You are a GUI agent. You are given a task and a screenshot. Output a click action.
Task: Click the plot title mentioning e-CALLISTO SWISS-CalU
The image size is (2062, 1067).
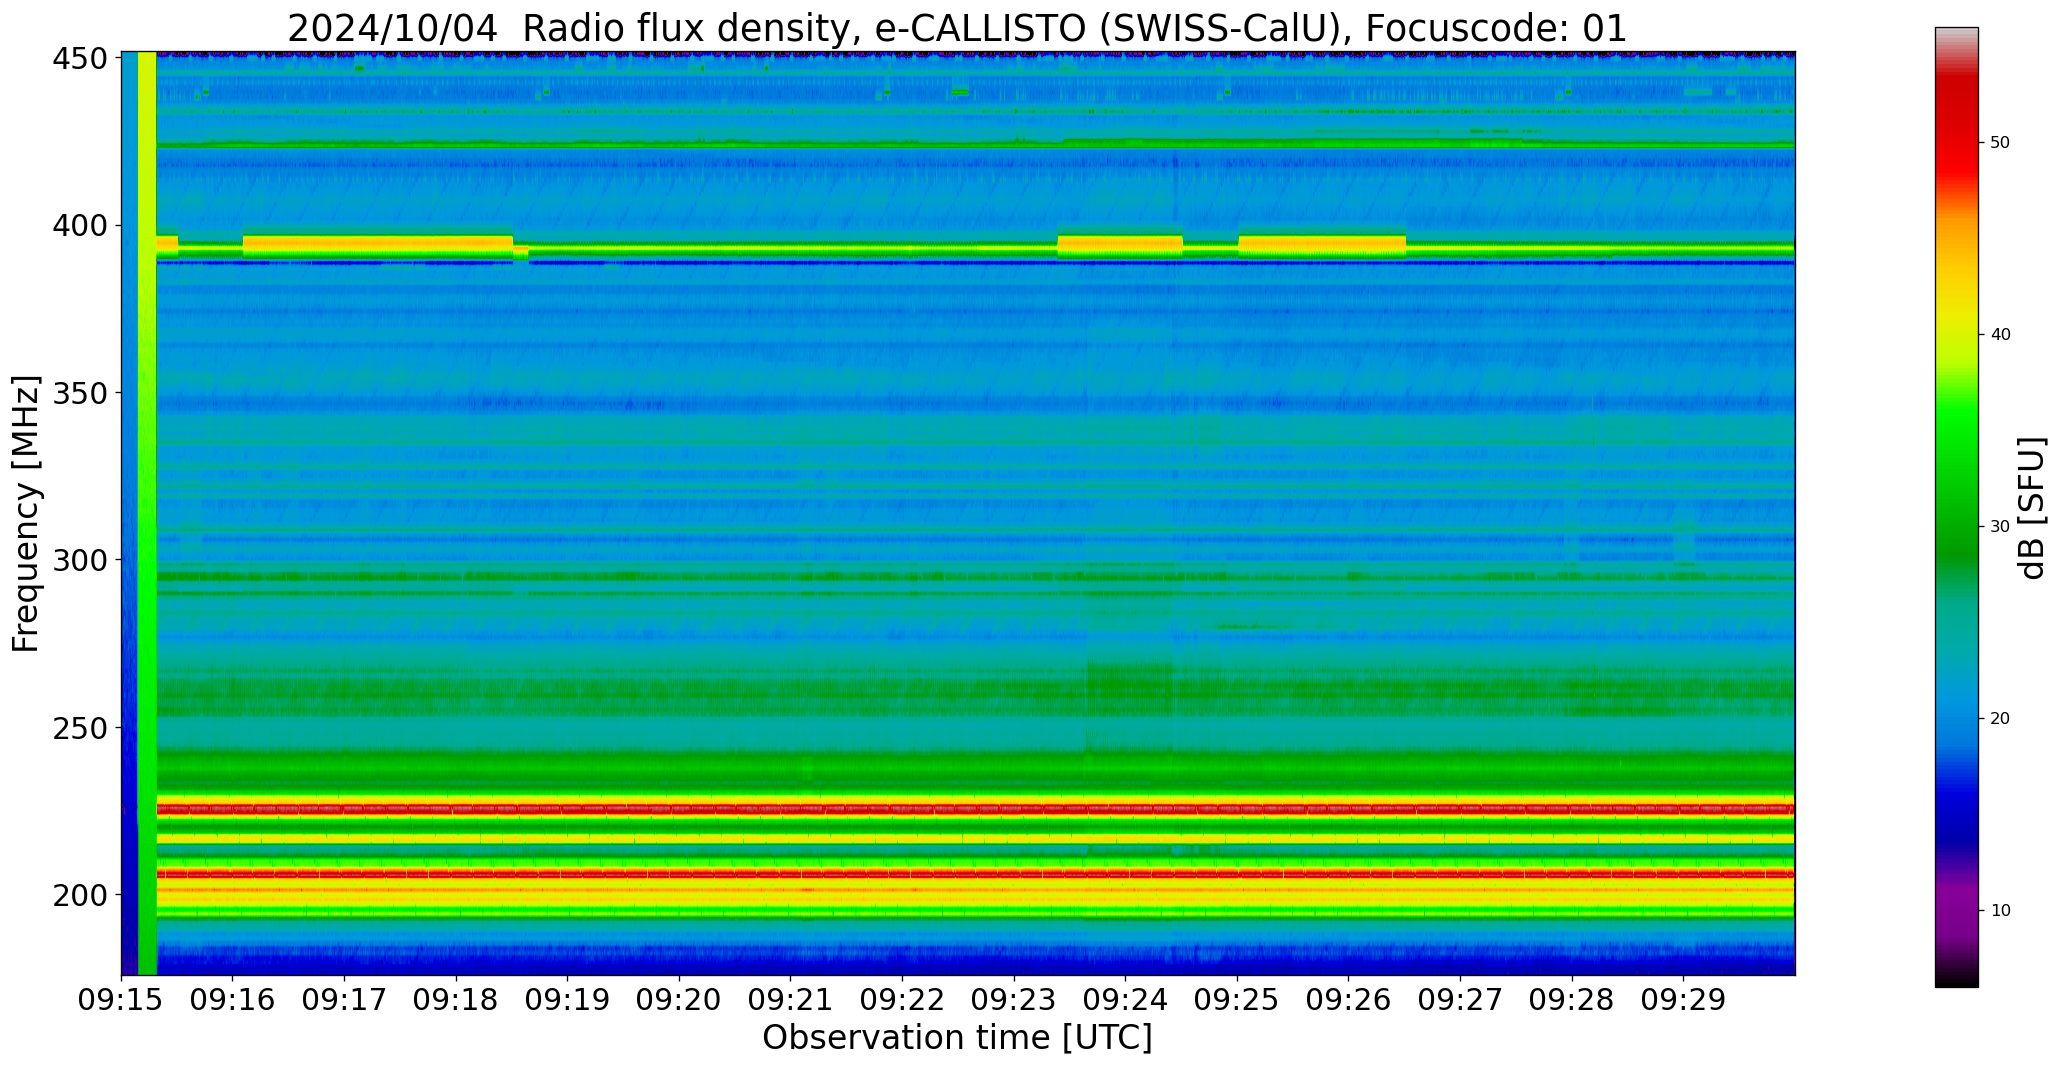tap(957, 28)
